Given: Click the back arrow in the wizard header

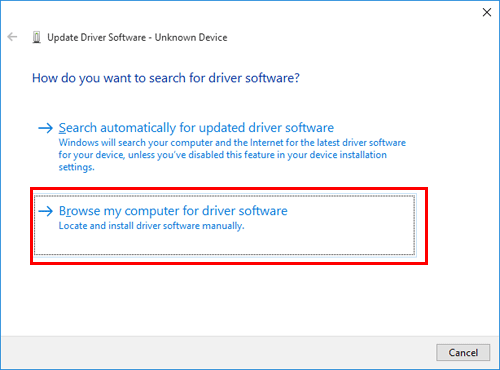Looking at the screenshot, I should point(12,37).
